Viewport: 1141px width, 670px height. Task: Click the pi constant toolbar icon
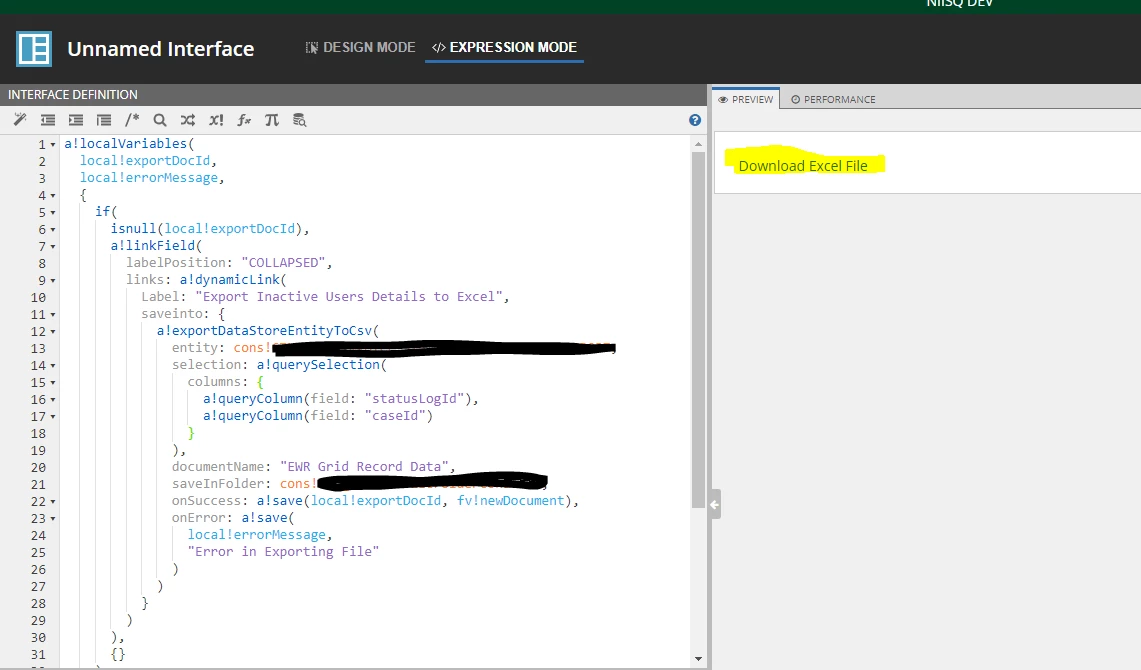click(271, 120)
